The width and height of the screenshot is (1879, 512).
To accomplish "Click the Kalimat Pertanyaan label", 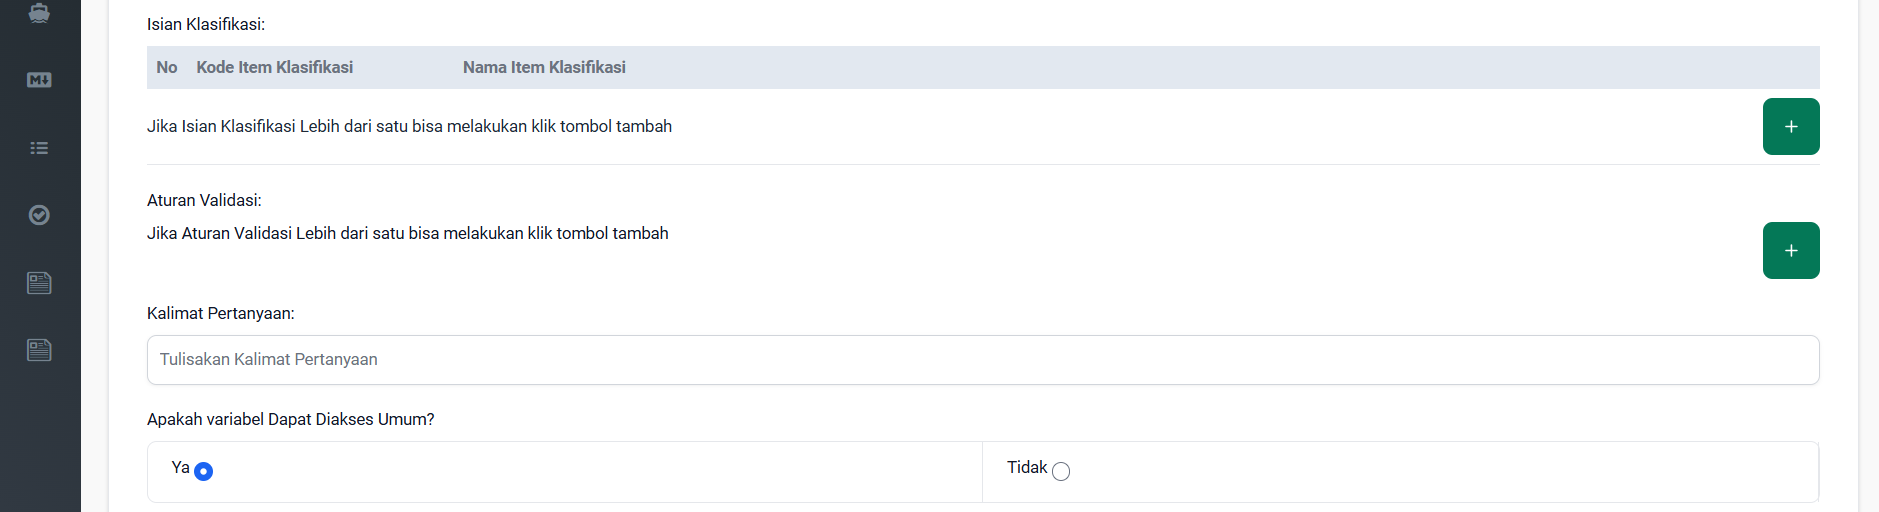I will tap(221, 313).
